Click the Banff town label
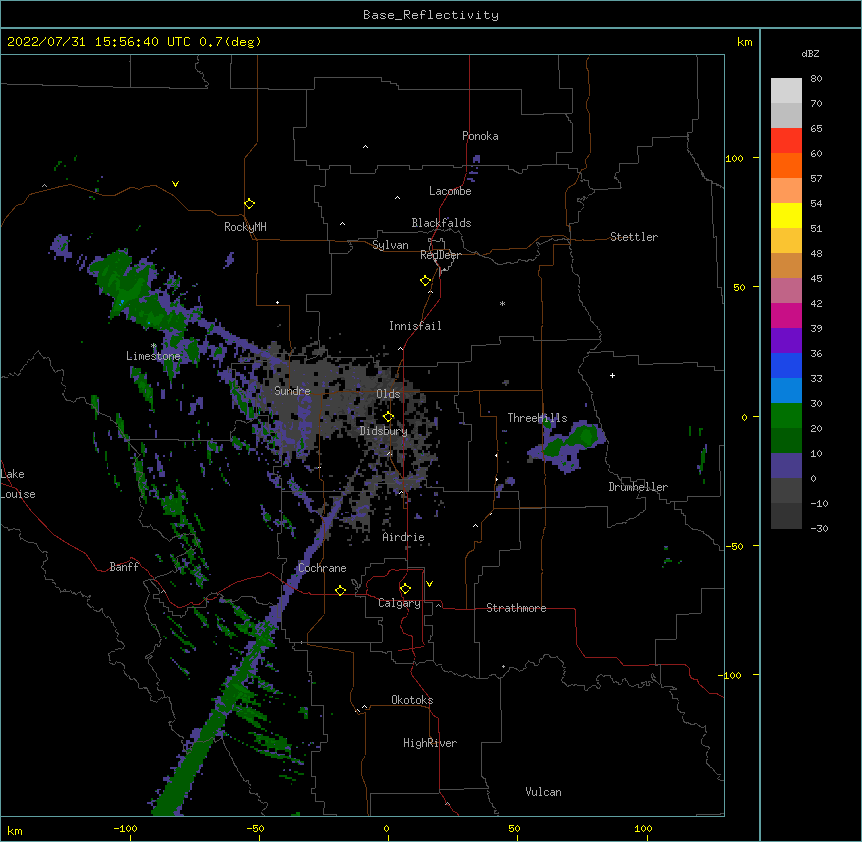862x842 pixels. pos(124,567)
